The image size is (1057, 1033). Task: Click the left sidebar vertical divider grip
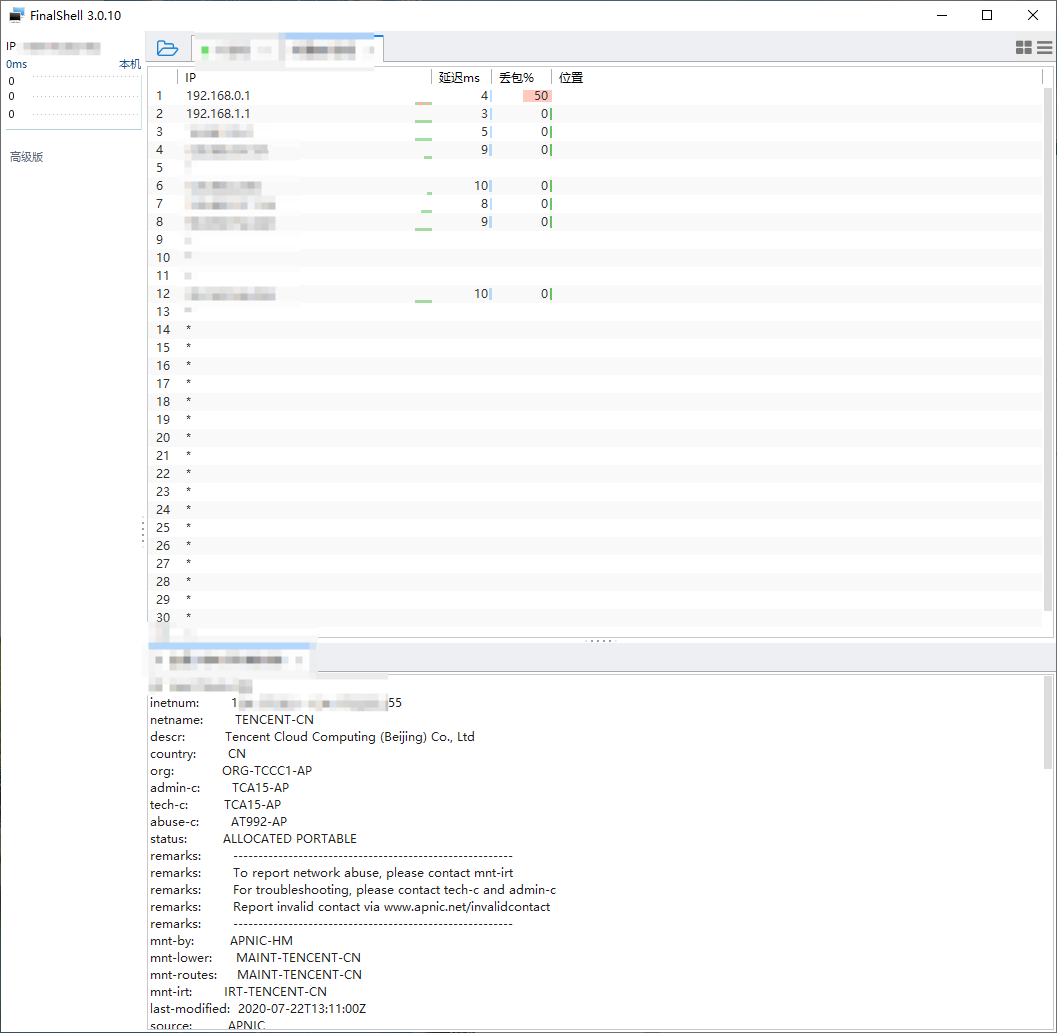(x=143, y=531)
